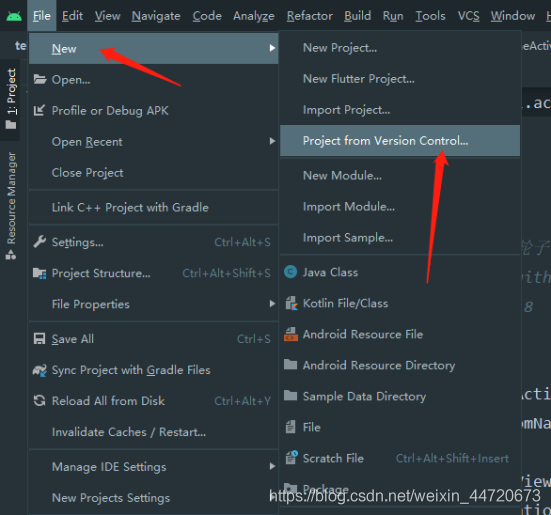This screenshot has width=551, height=515.
Task: Click the Project tool window folder icon
Action: pos(11,125)
